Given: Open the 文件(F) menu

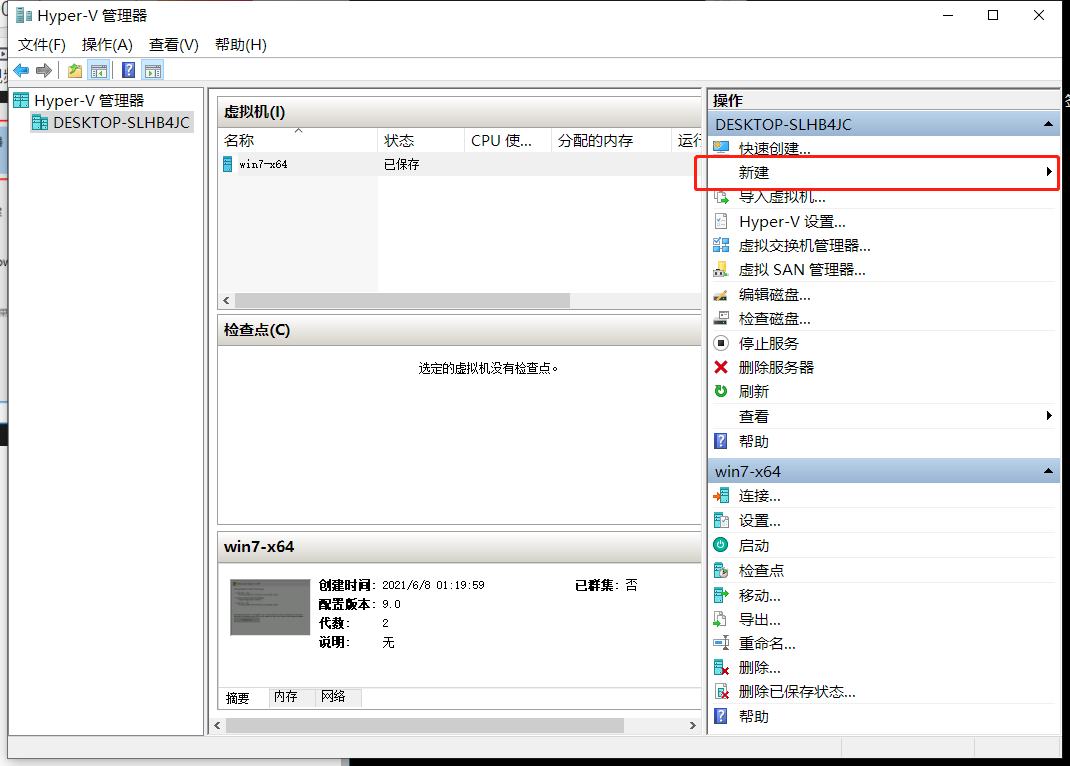Looking at the screenshot, I should pyautogui.click(x=42, y=45).
